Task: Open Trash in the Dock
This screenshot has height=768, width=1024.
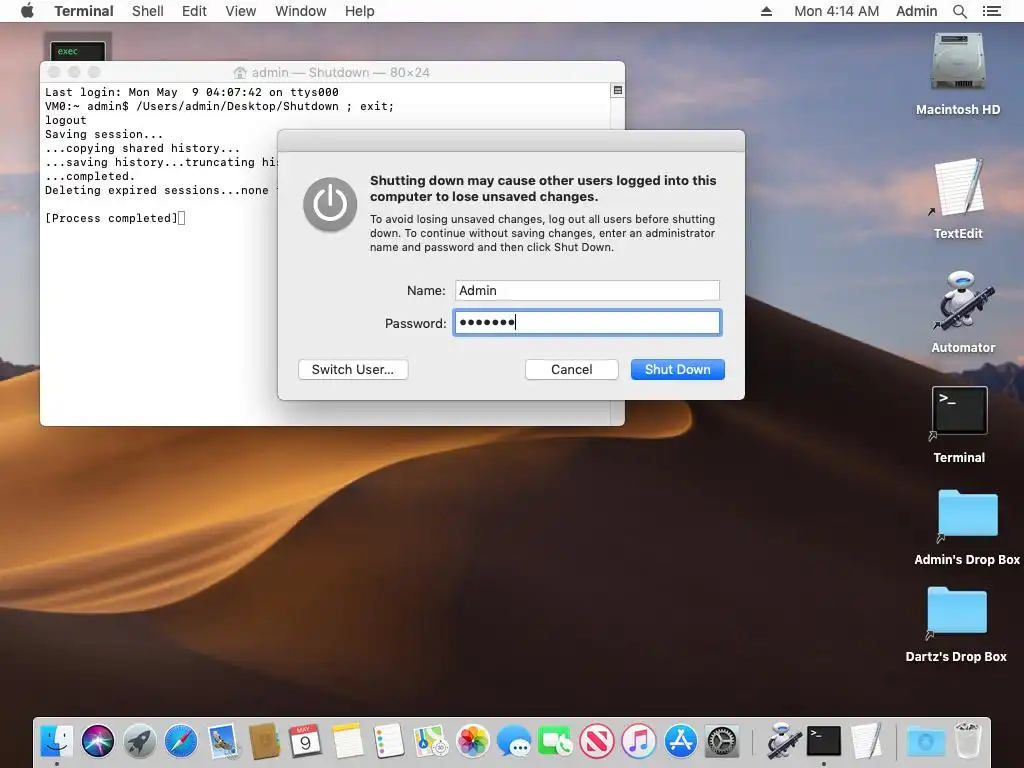Action: (967, 741)
